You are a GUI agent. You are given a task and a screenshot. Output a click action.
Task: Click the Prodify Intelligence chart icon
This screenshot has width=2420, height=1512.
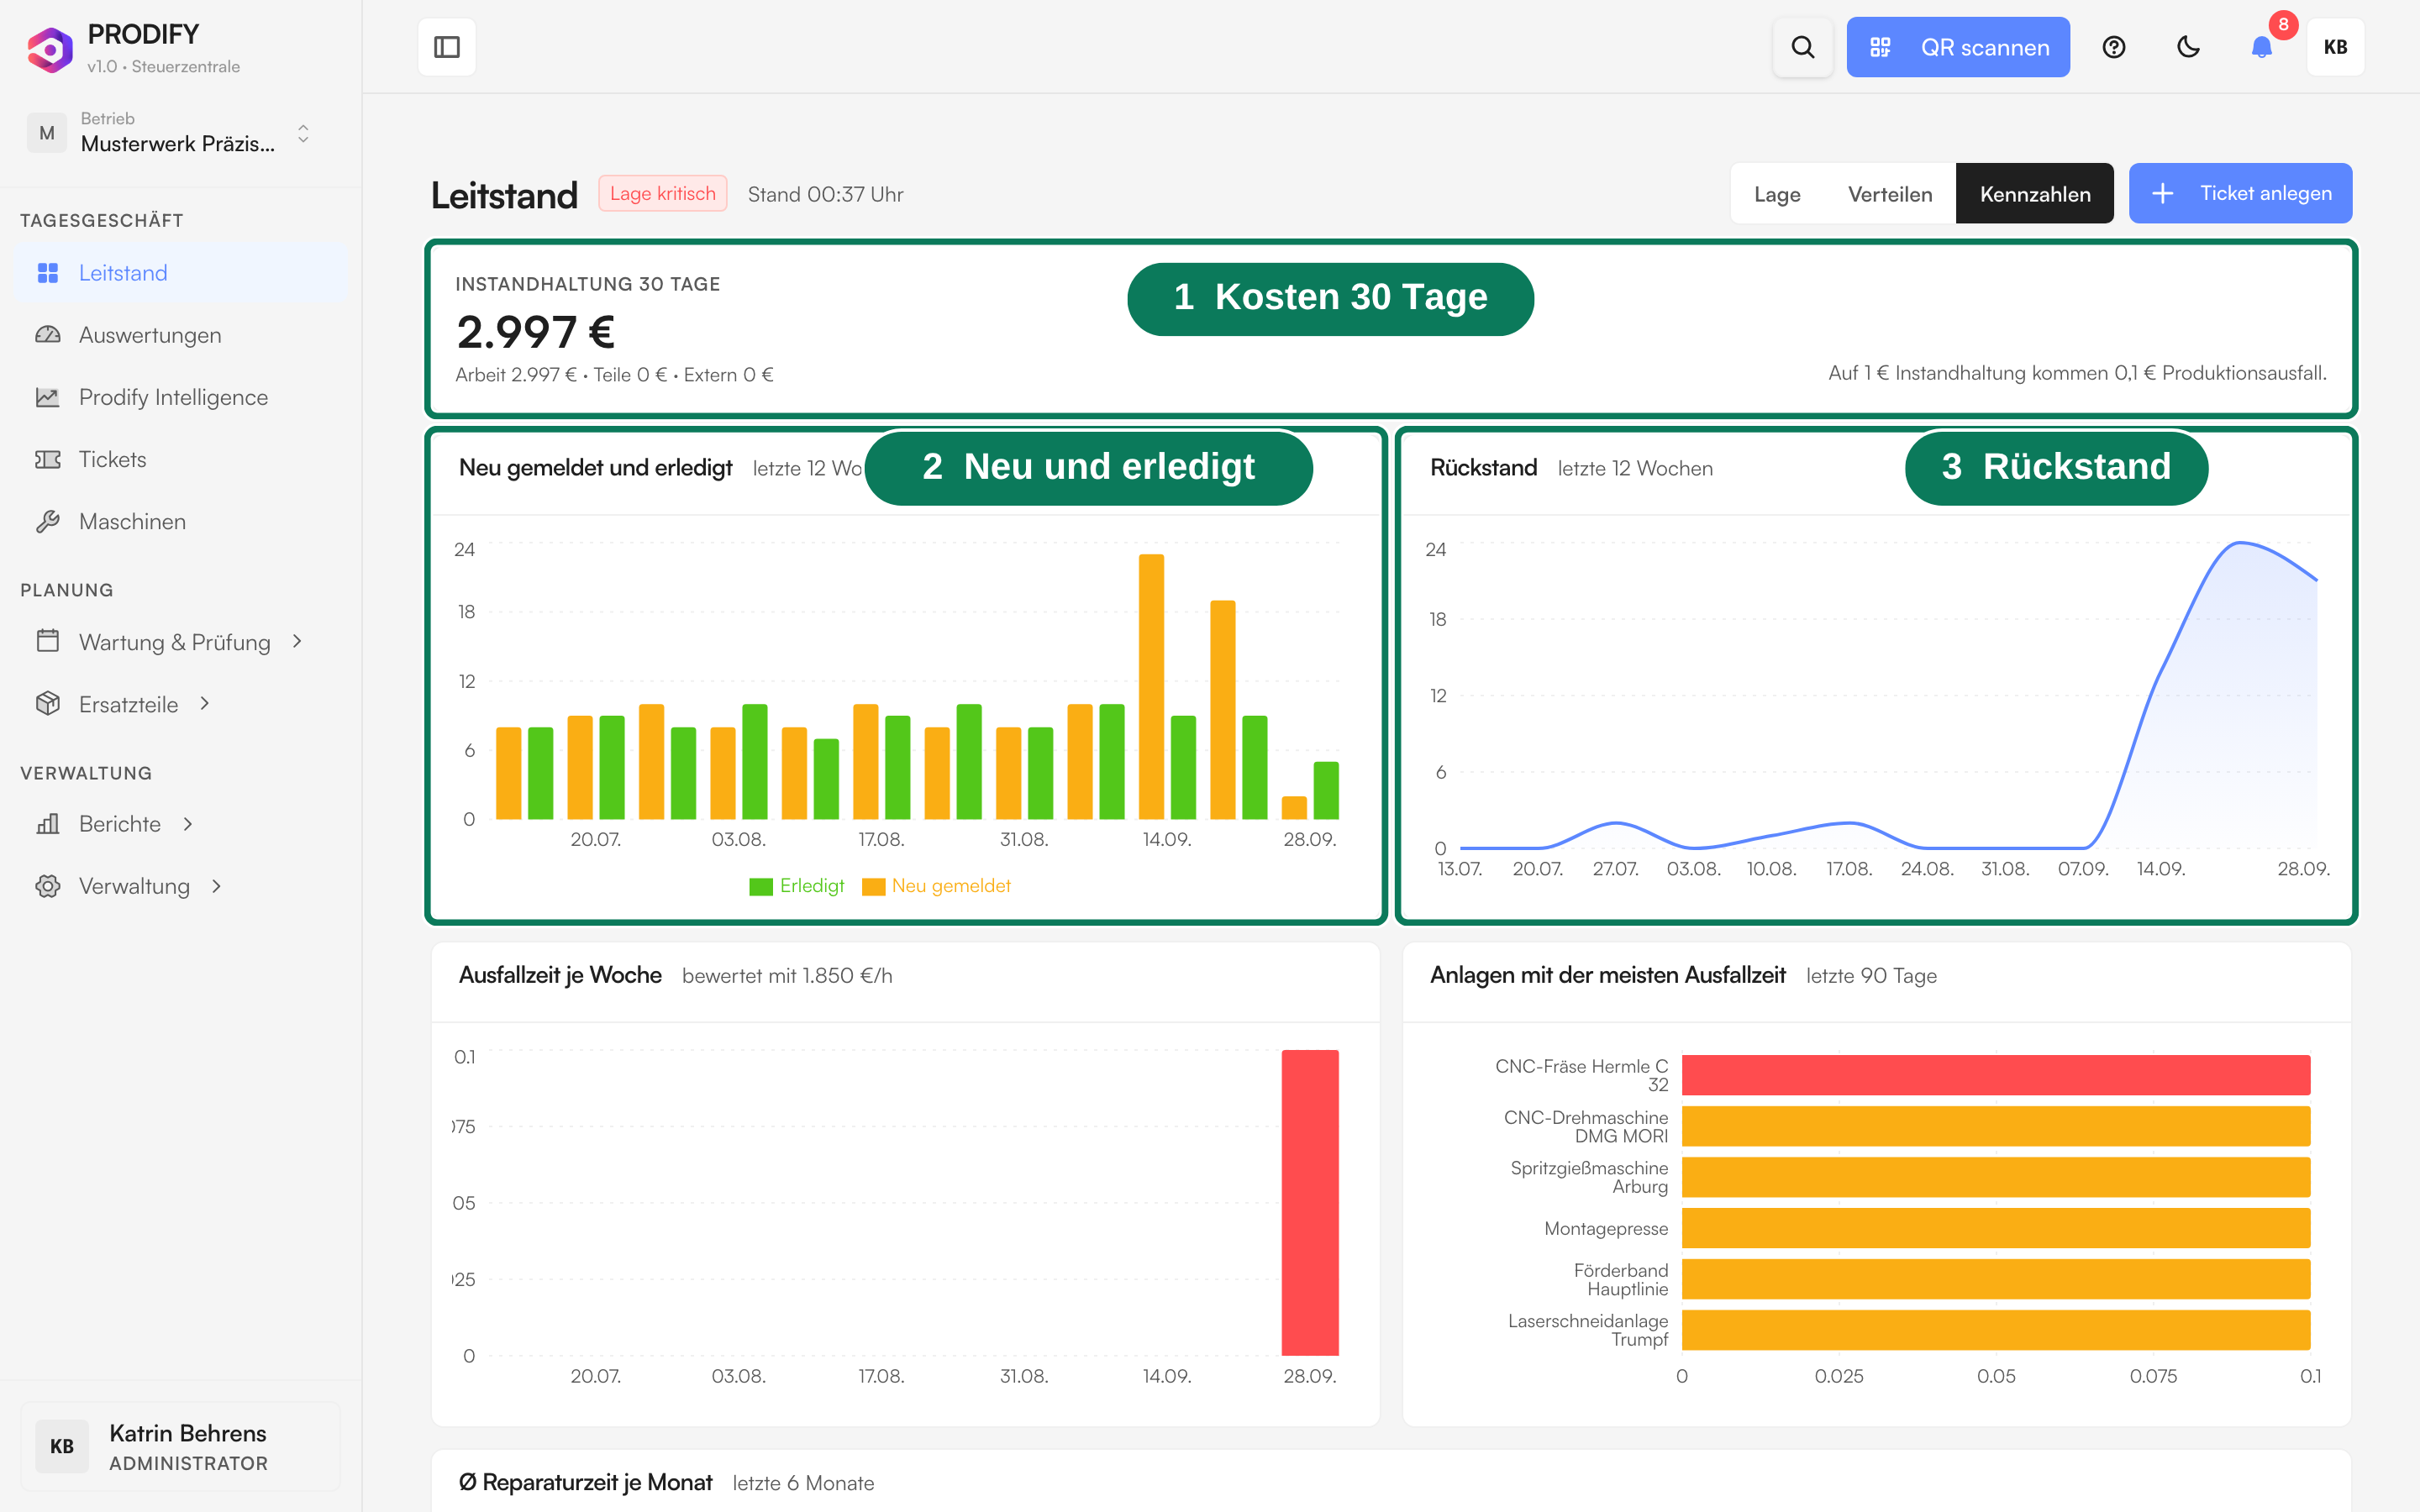click(x=47, y=397)
